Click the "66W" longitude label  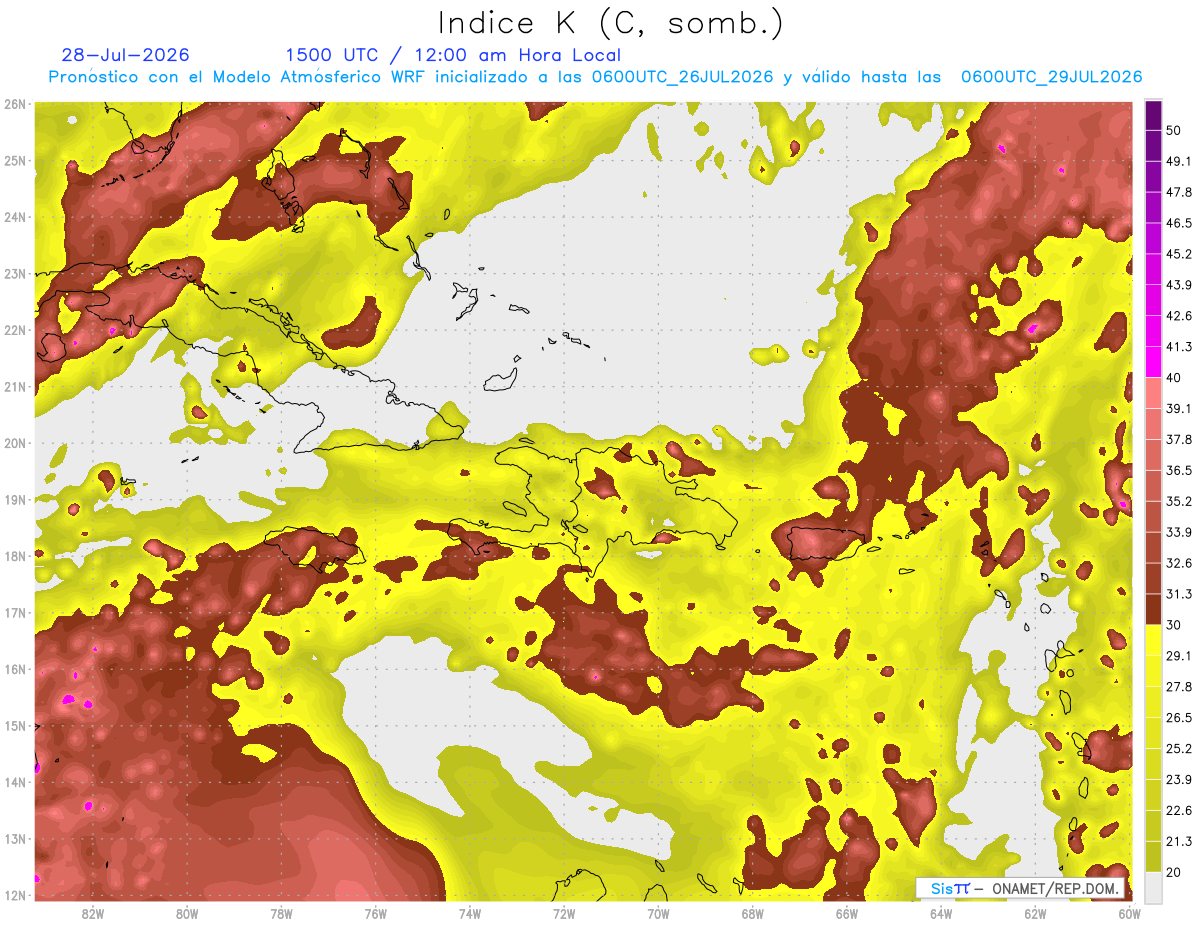tap(846, 913)
